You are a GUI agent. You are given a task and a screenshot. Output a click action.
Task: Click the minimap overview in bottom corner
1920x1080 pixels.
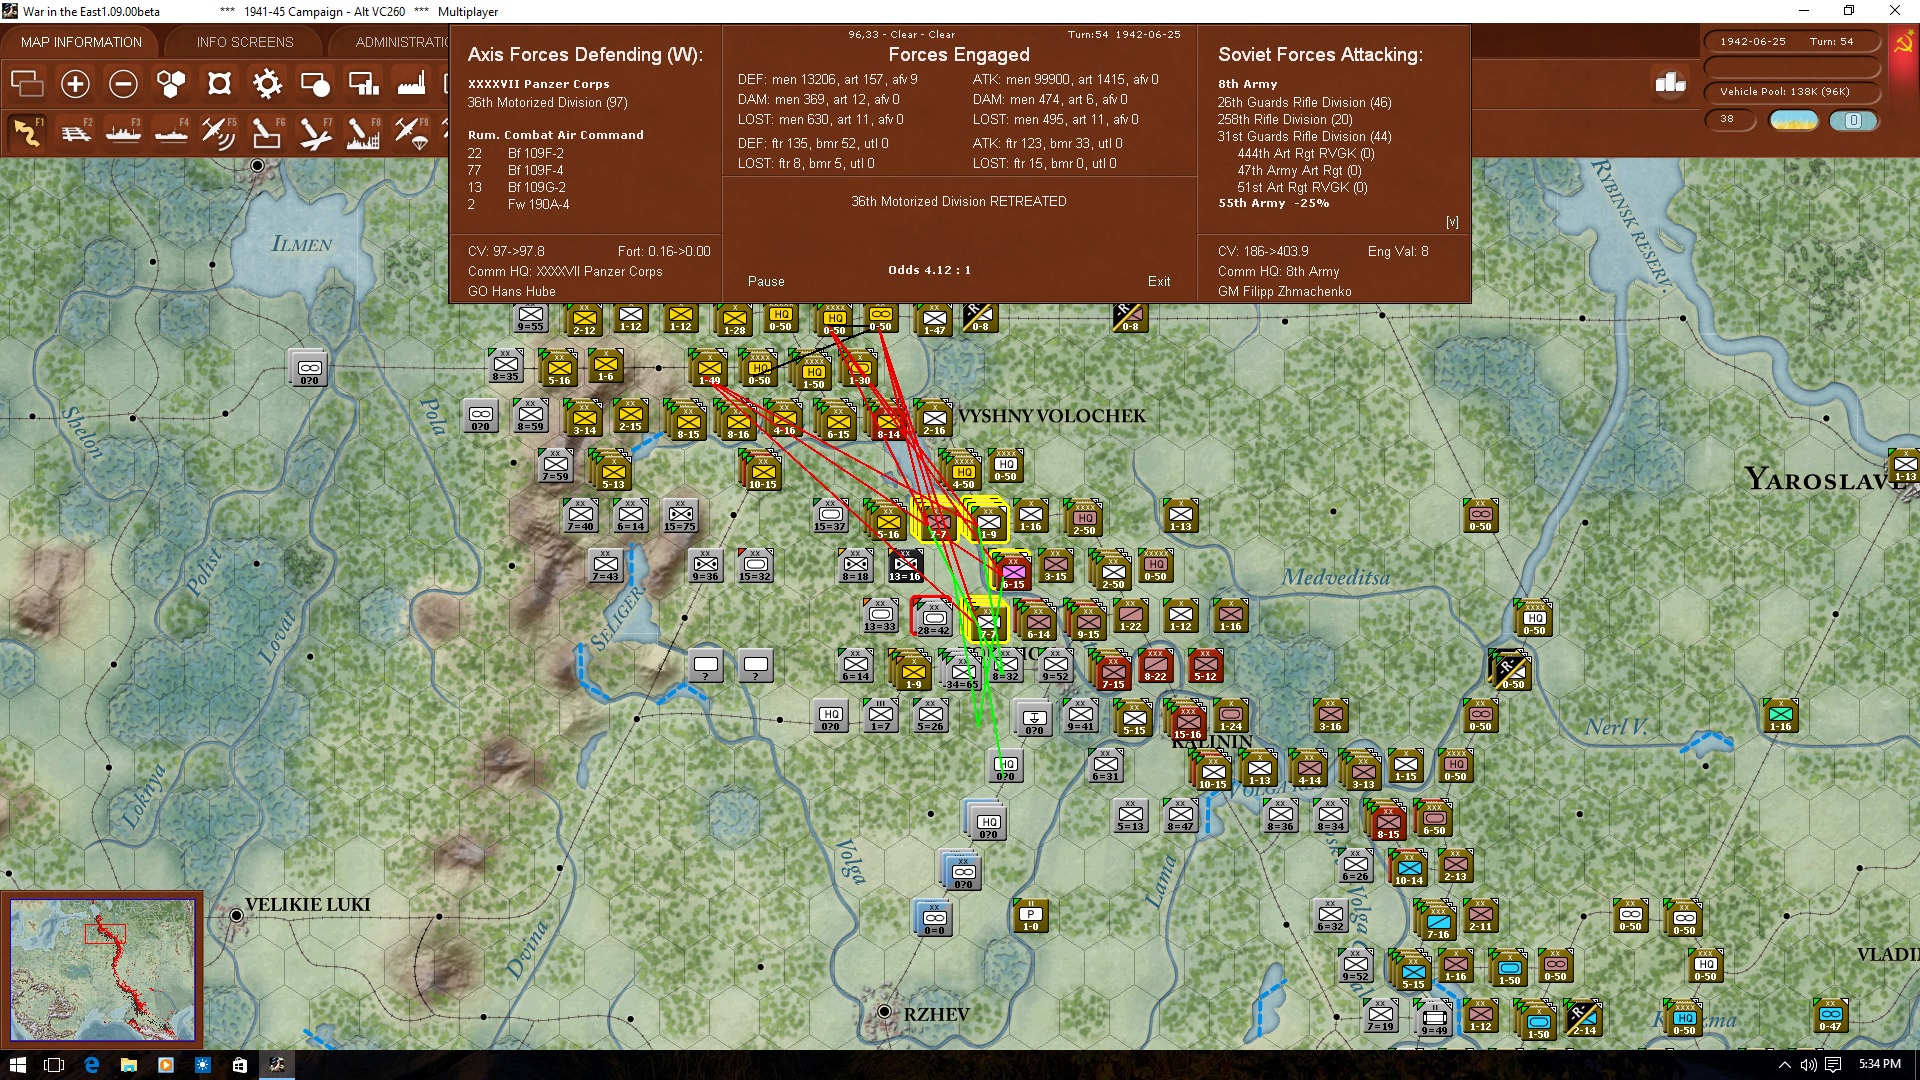pyautogui.click(x=102, y=969)
